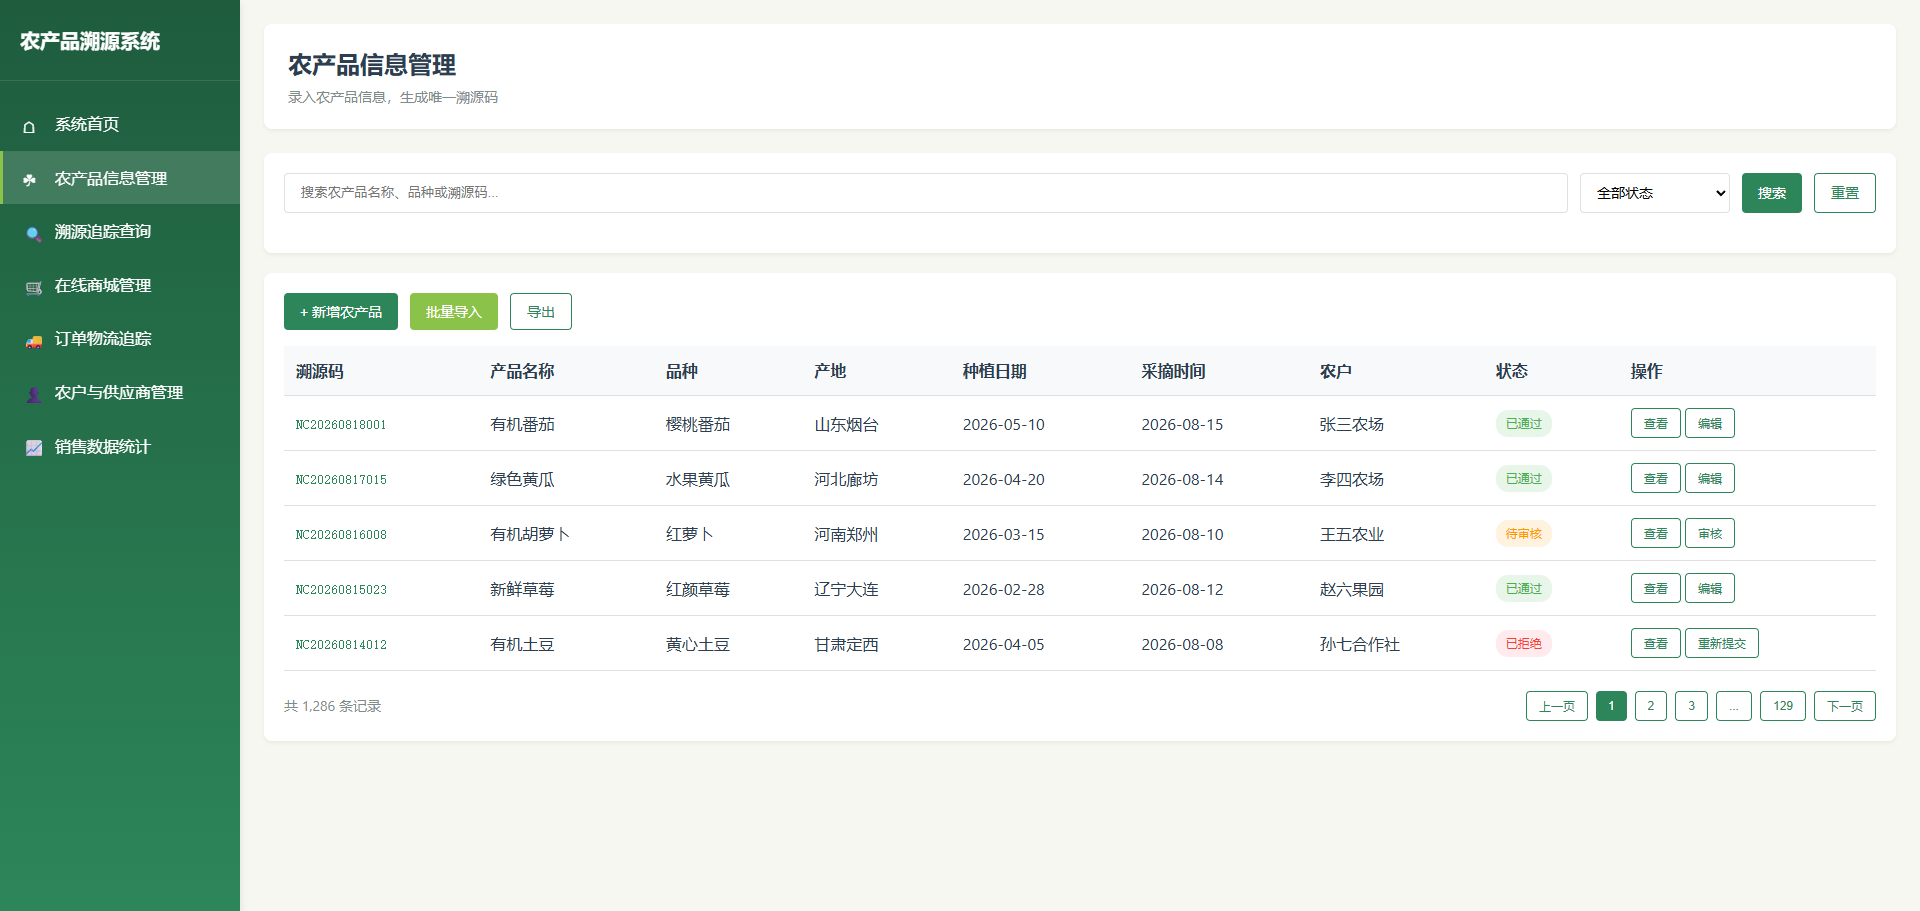Click 已通过 badge in 有机番茄 row

(x=1524, y=424)
